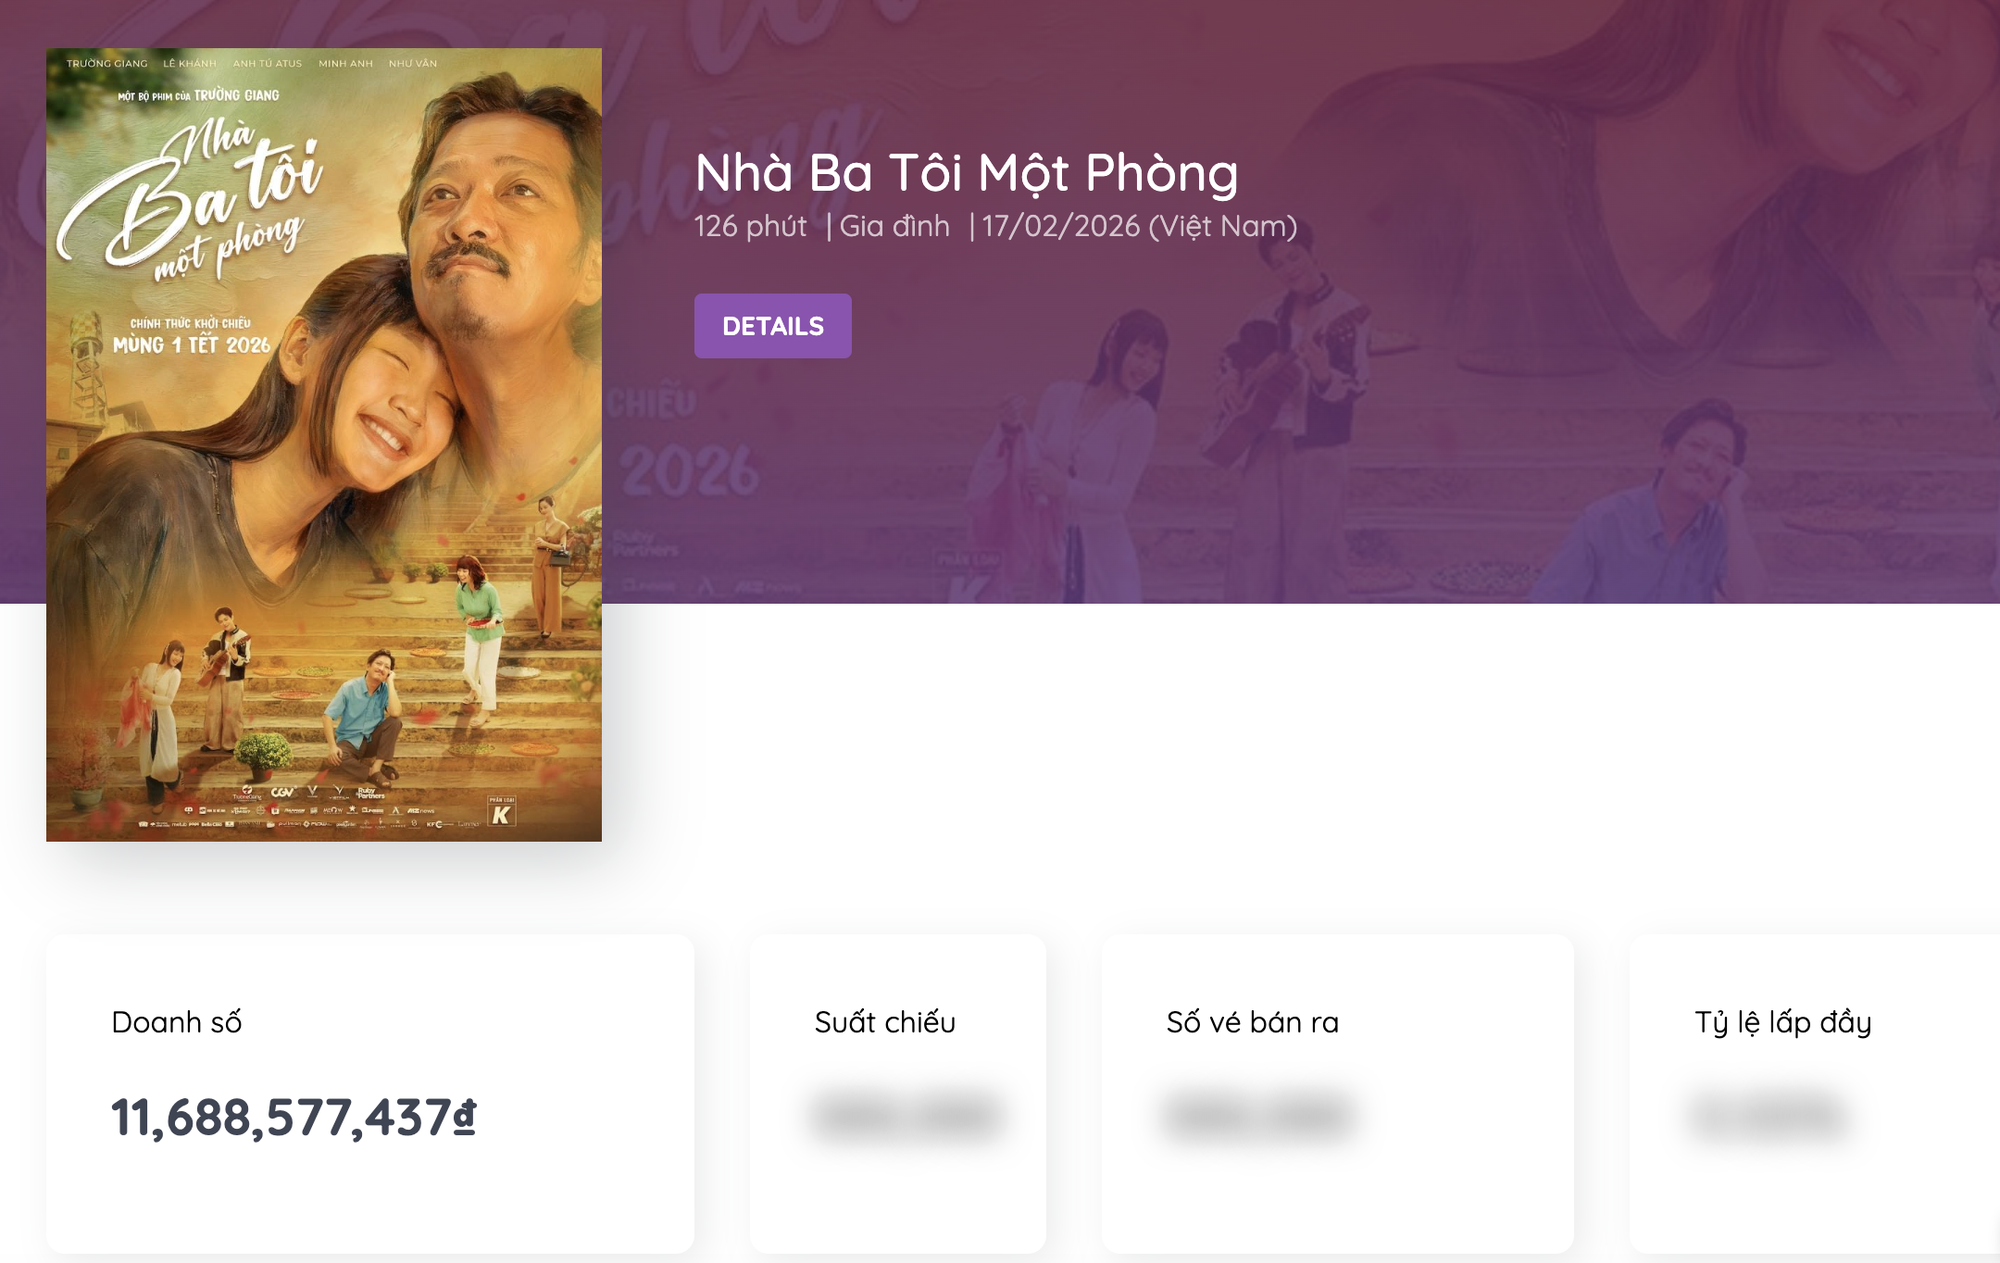Reveal the blurred Suất chiếu value
This screenshot has width=2000, height=1263.
[x=907, y=1116]
